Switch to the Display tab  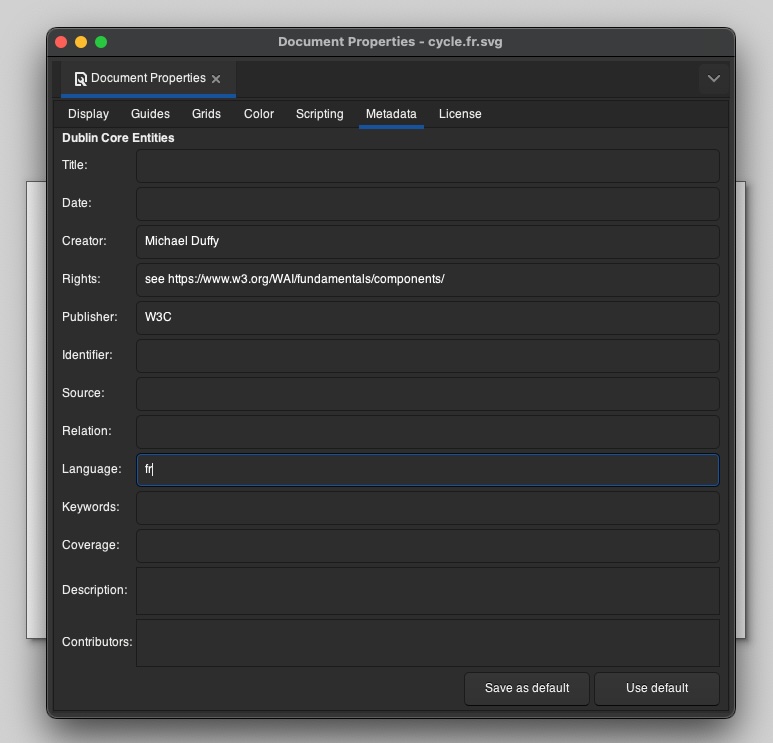pos(88,114)
